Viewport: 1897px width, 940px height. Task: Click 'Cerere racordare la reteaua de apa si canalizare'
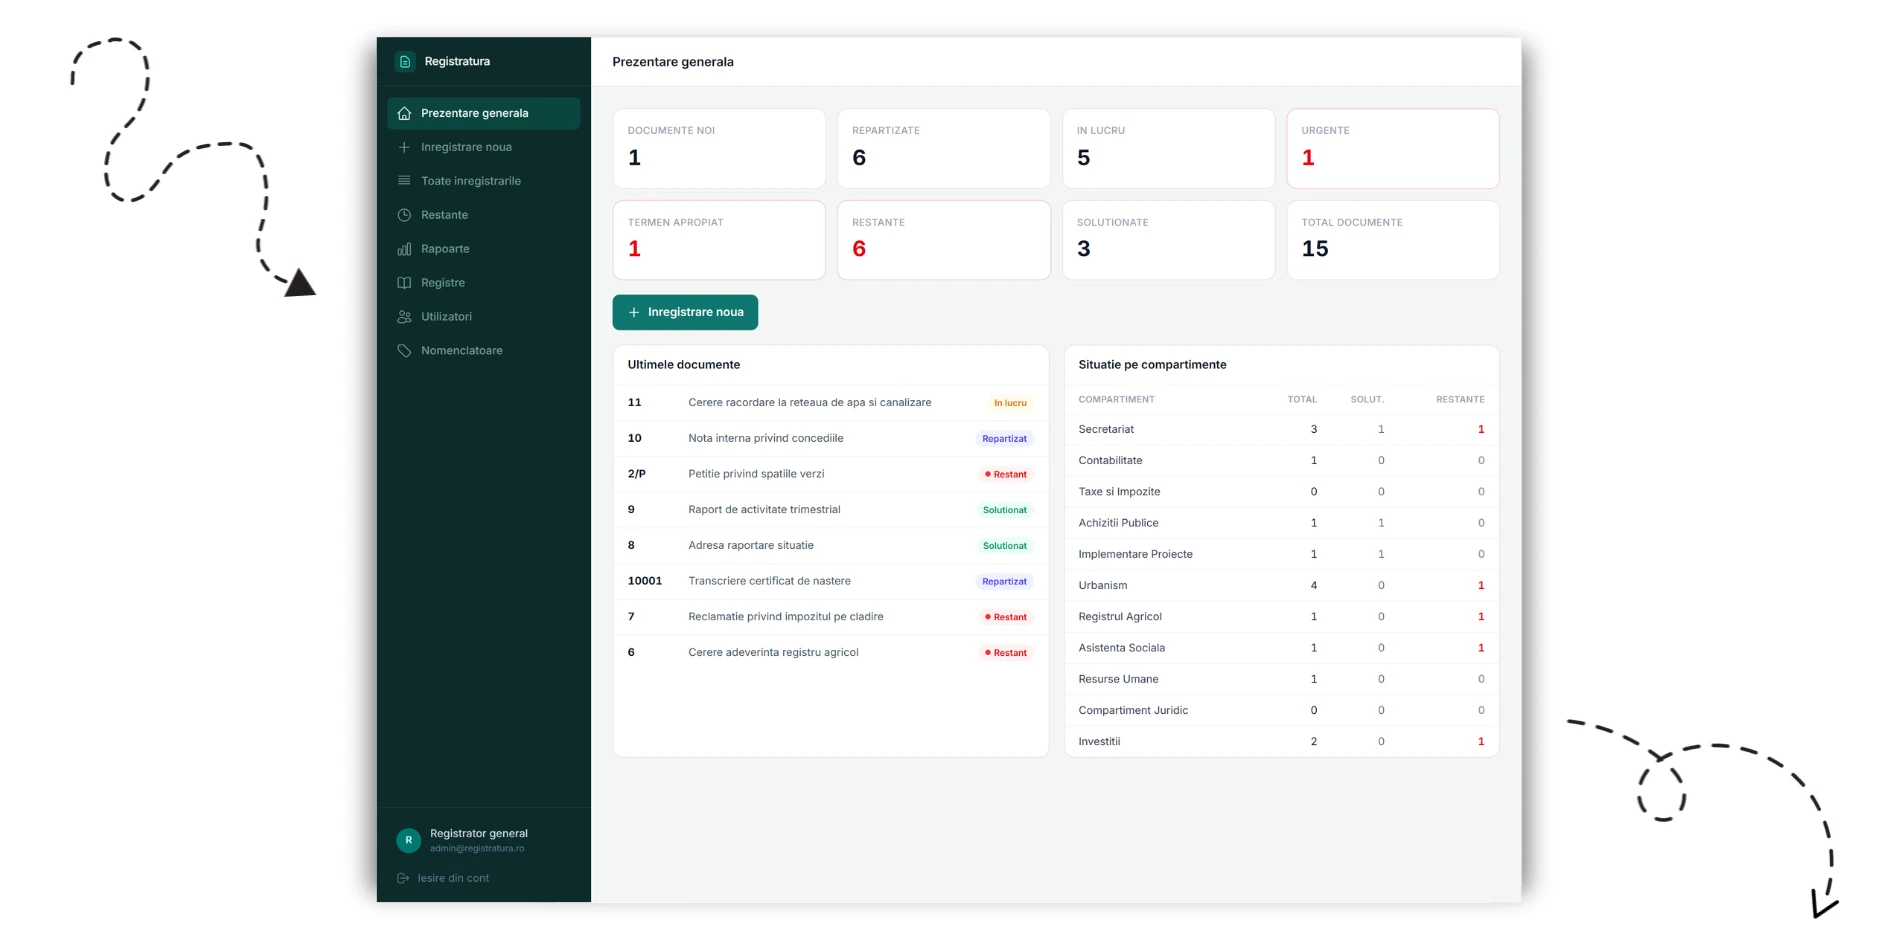pos(810,403)
